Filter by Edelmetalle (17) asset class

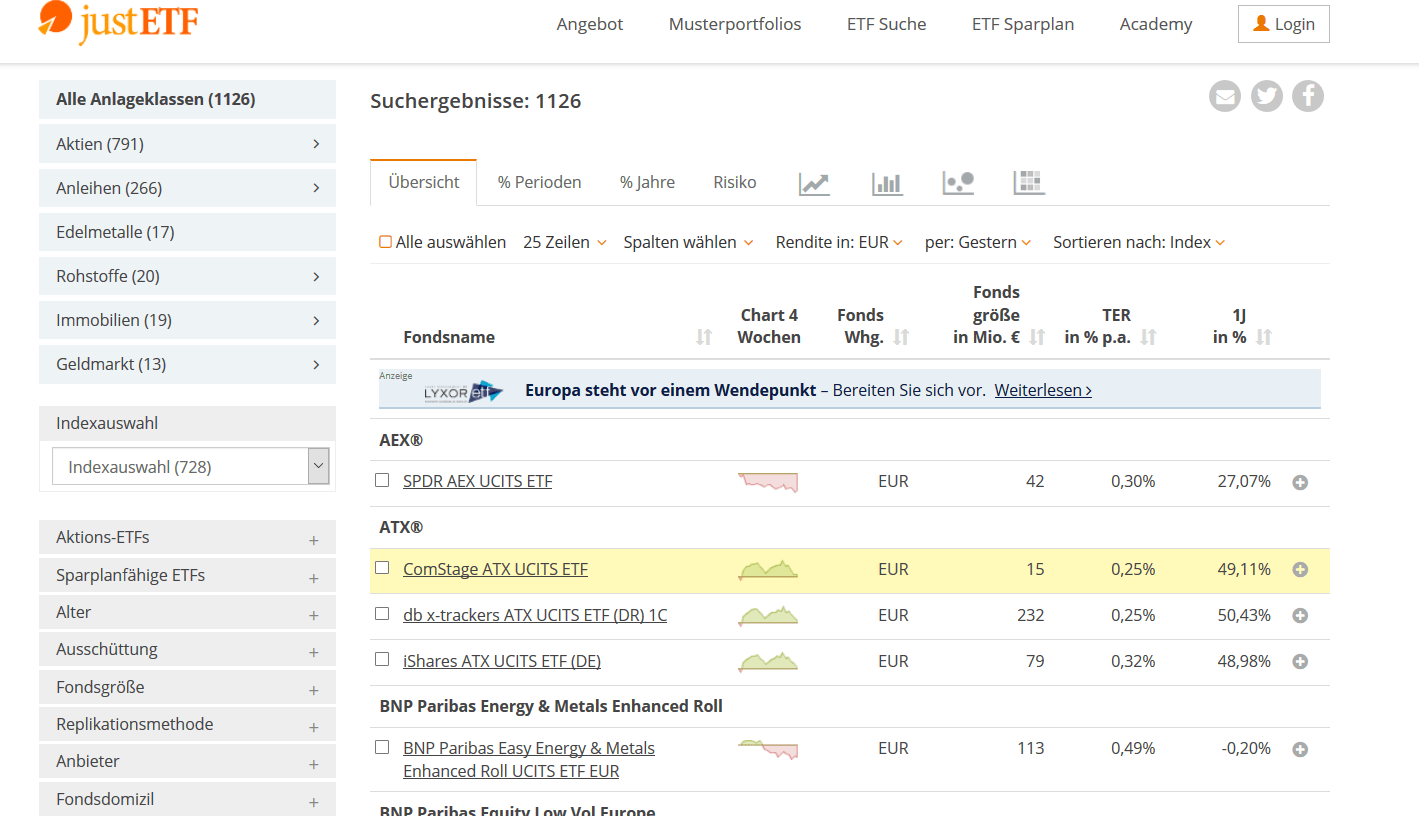click(188, 232)
